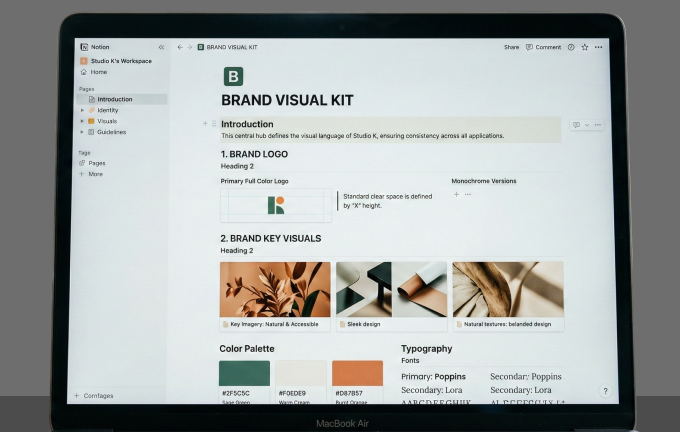
Task: Click the Visuals page orange icon
Action: (91, 121)
